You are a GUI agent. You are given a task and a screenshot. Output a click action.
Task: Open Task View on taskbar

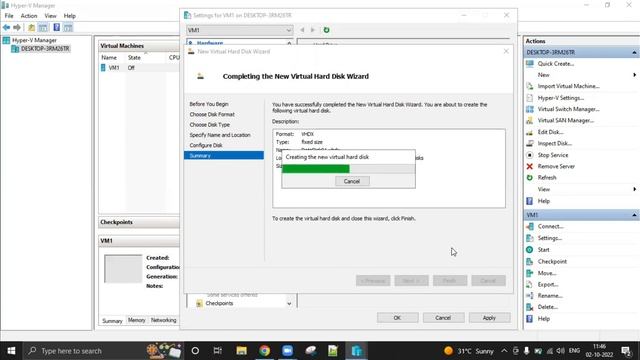pyautogui.click(x=218, y=351)
